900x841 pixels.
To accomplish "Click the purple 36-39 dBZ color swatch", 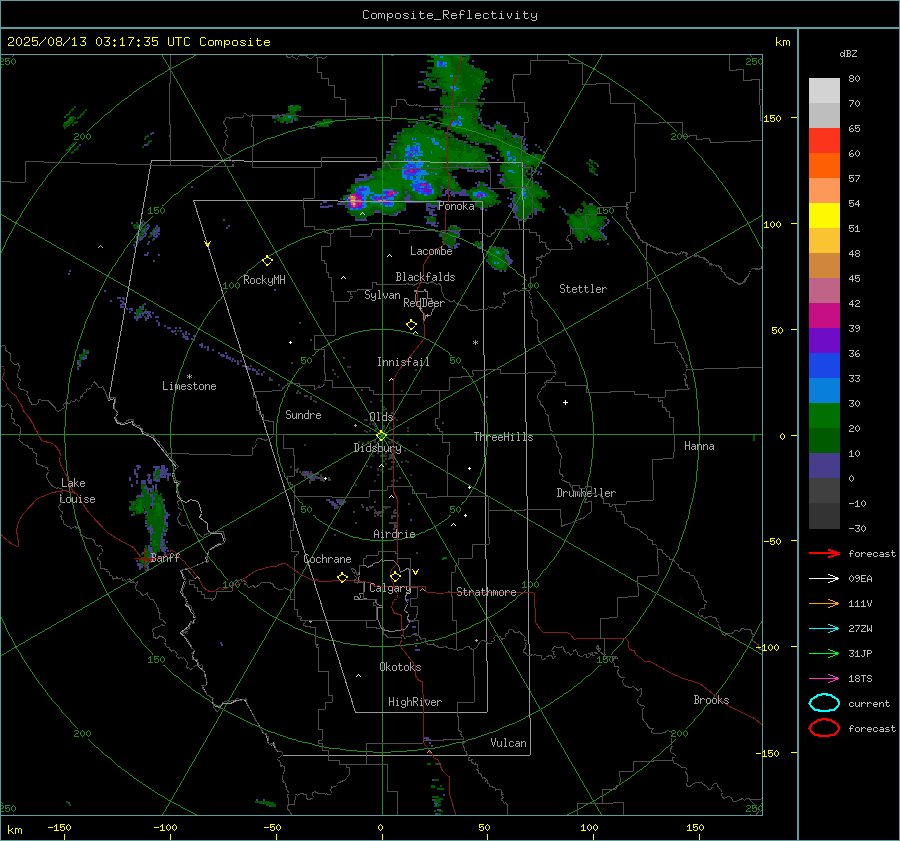I will [824, 341].
